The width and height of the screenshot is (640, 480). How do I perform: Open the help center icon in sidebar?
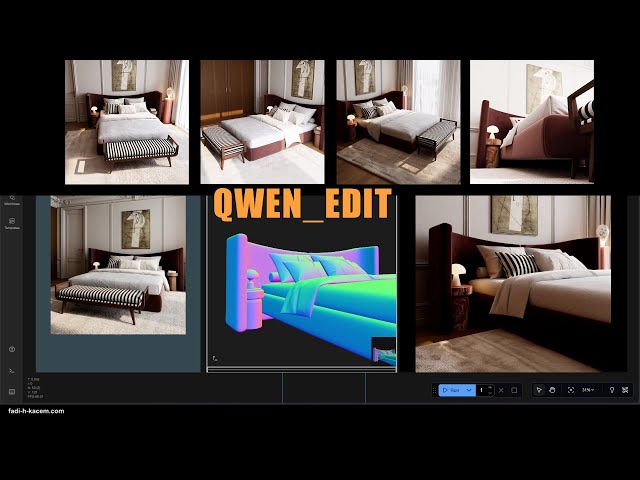point(12,349)
